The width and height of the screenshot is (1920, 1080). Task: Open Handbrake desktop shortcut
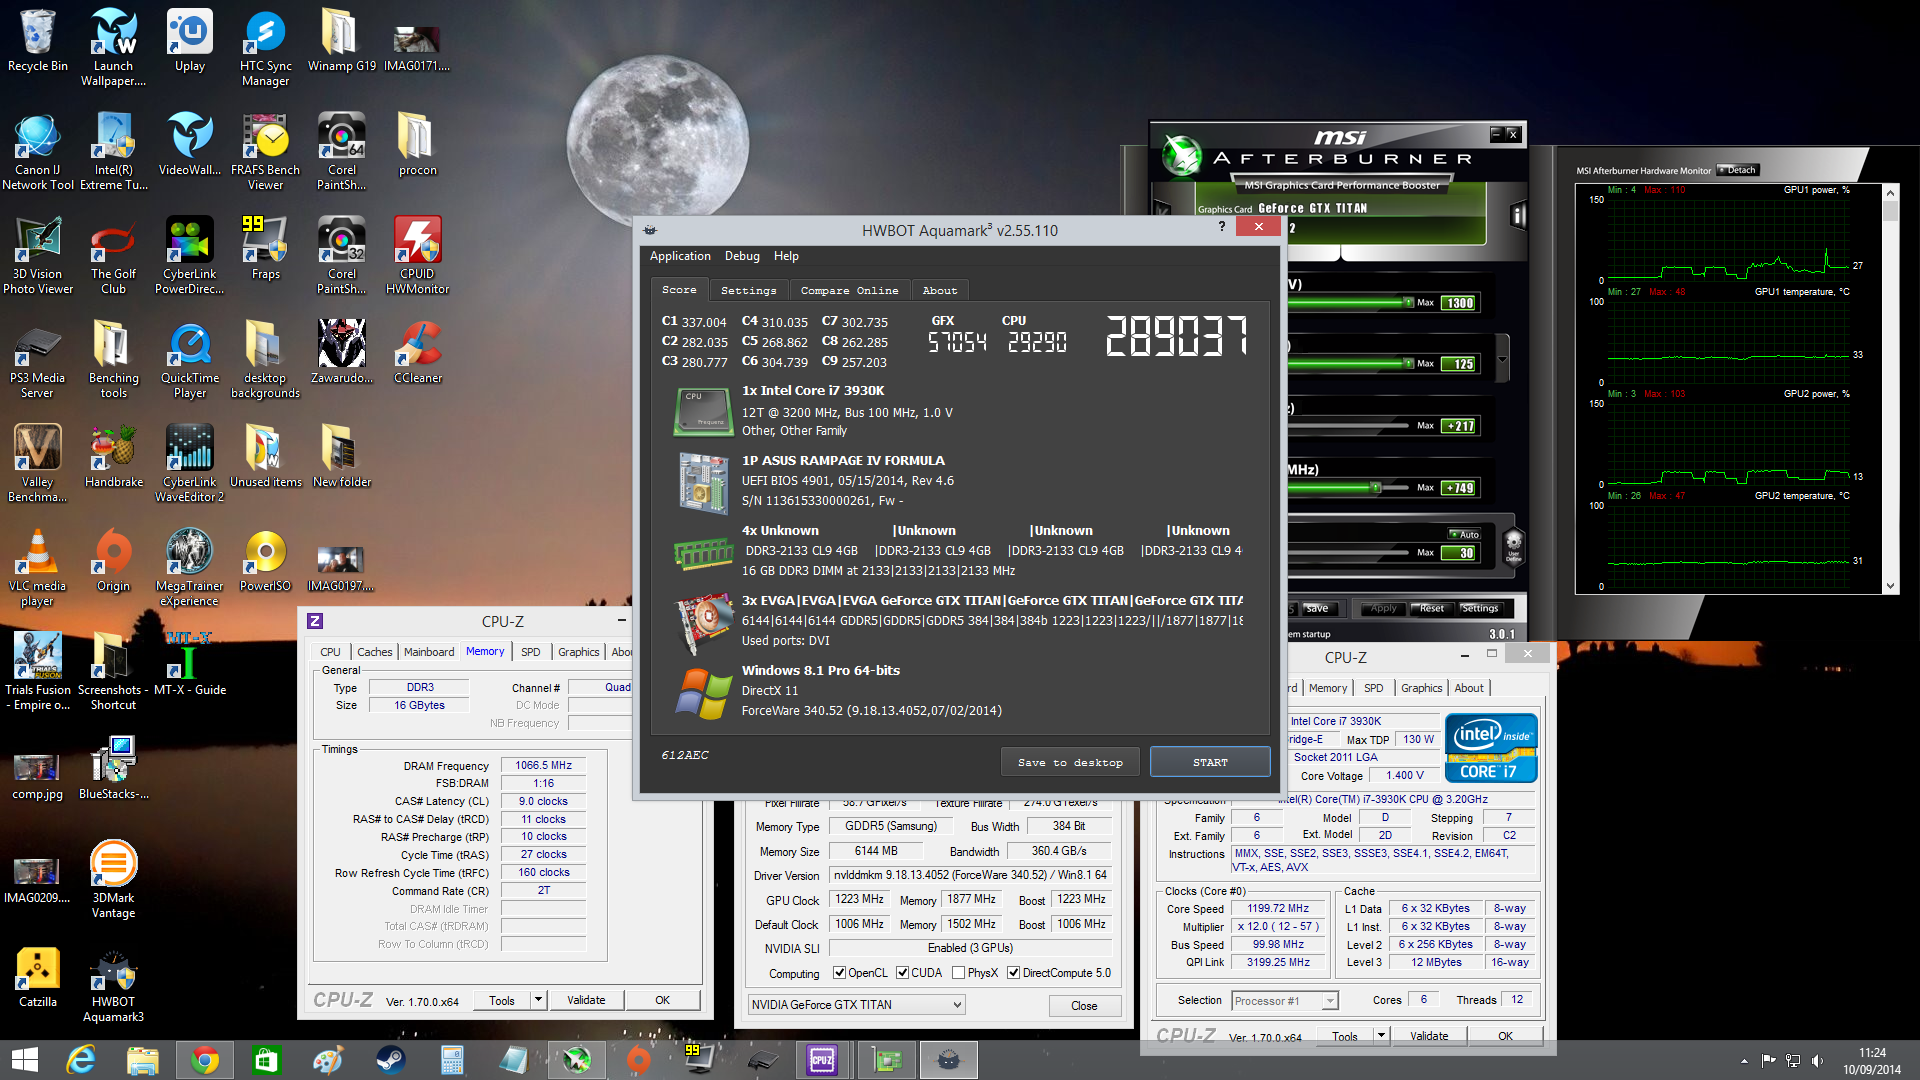point(113,456)
